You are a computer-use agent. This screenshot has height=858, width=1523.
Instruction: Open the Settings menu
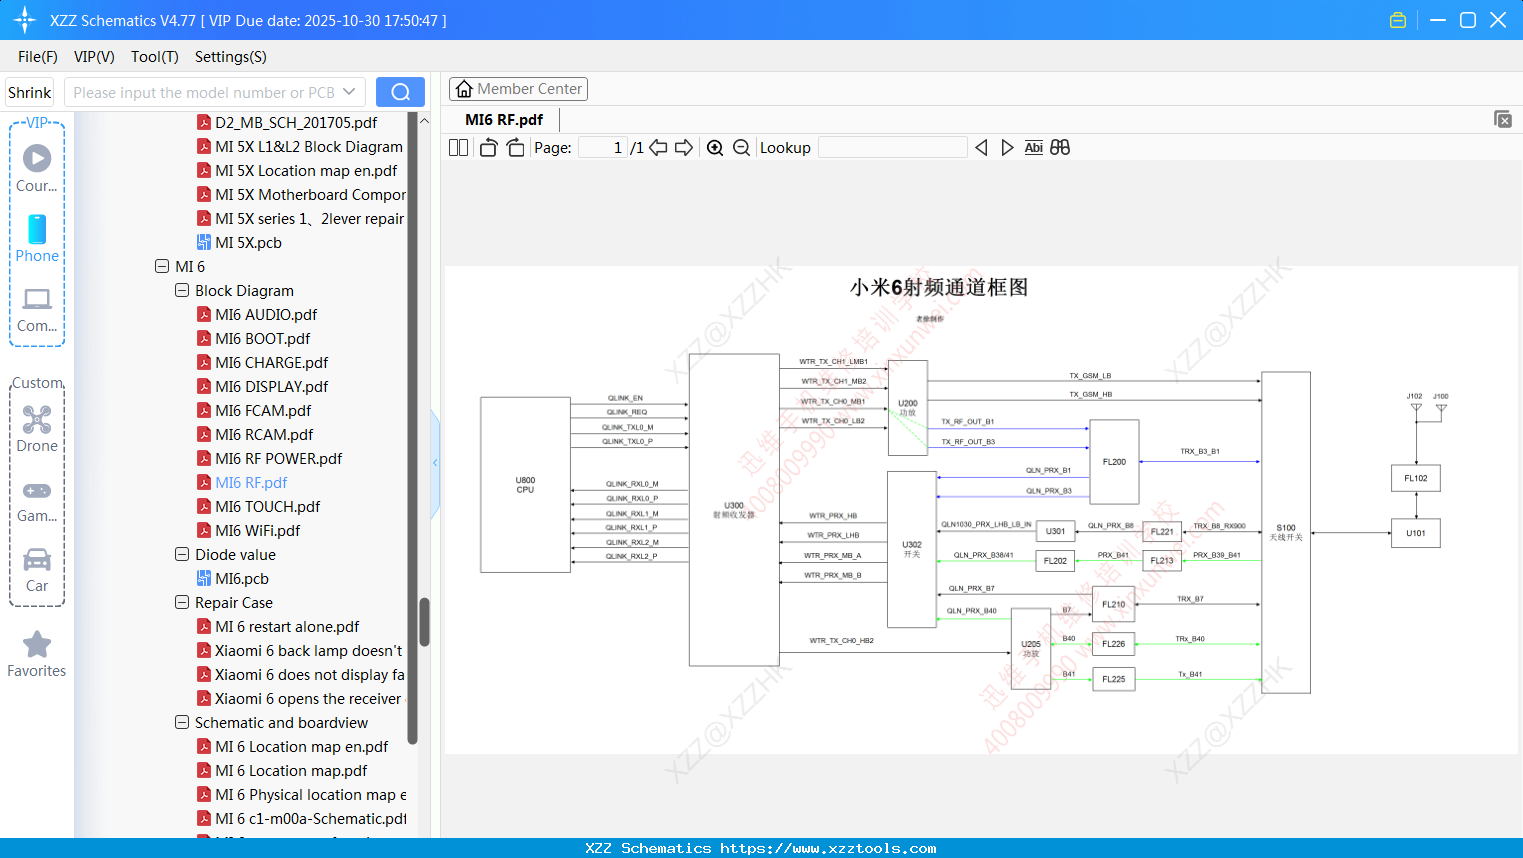(x=231, y=57)
